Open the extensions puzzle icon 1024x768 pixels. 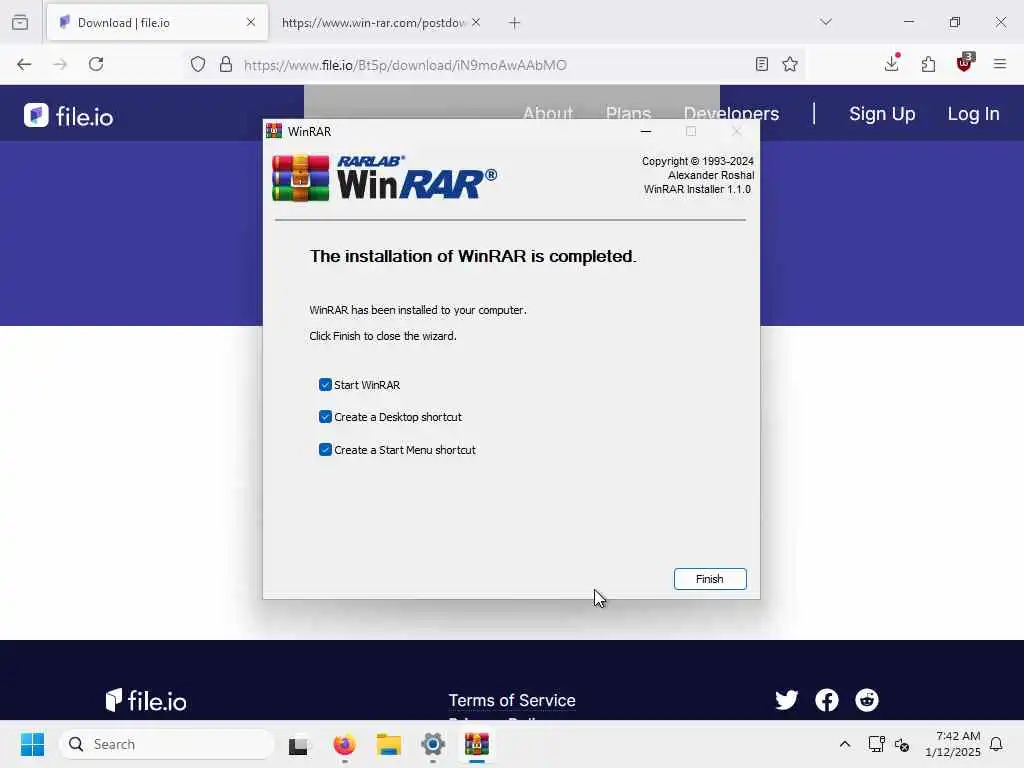pyautogui.click(x=929, y=64)
